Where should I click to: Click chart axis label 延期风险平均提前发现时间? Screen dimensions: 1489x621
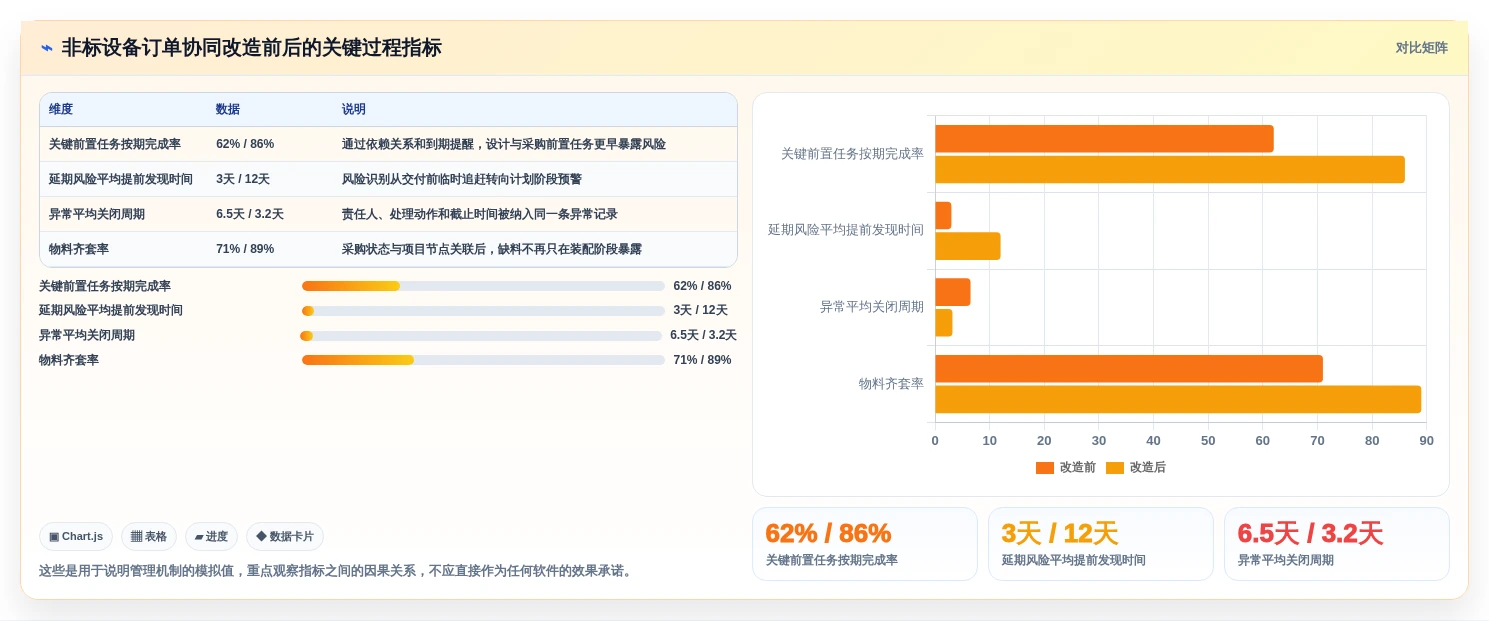tap(846, 230)
